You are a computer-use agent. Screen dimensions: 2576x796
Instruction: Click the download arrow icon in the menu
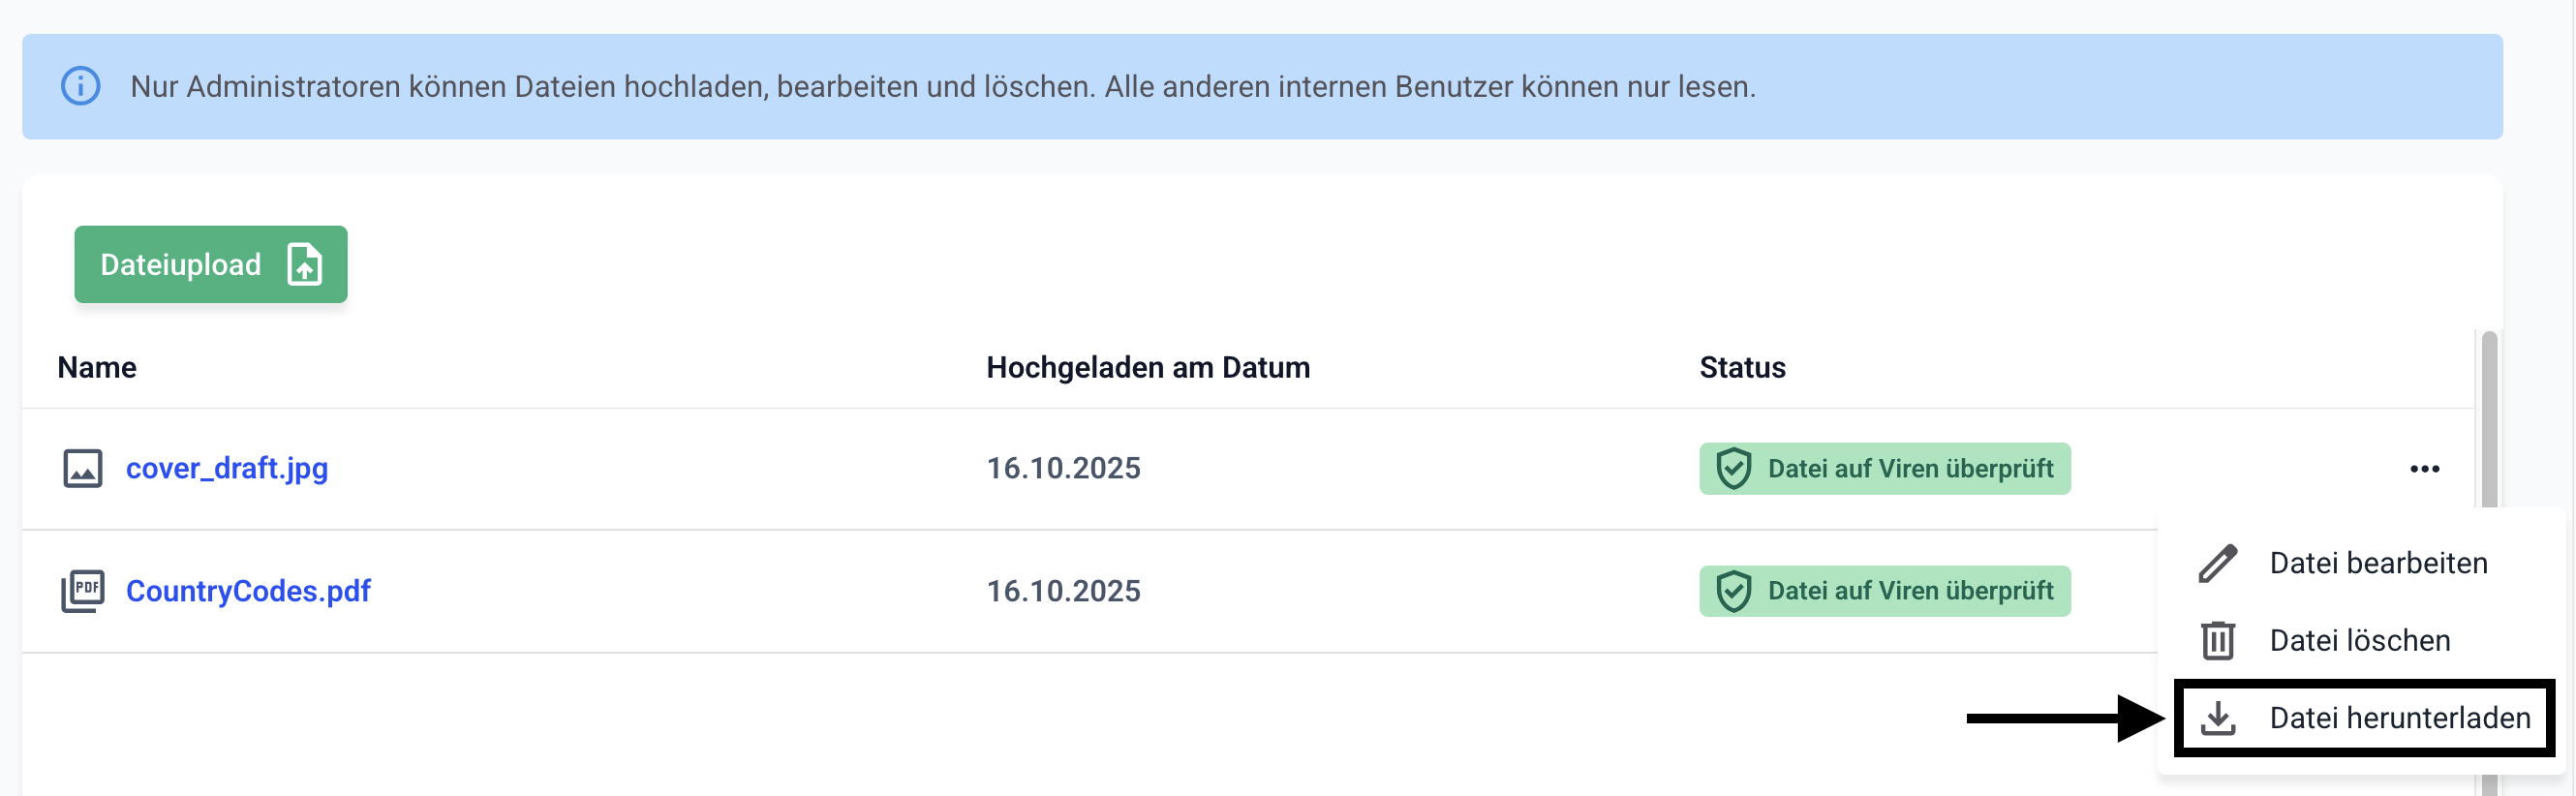[x=2217, y=718]
